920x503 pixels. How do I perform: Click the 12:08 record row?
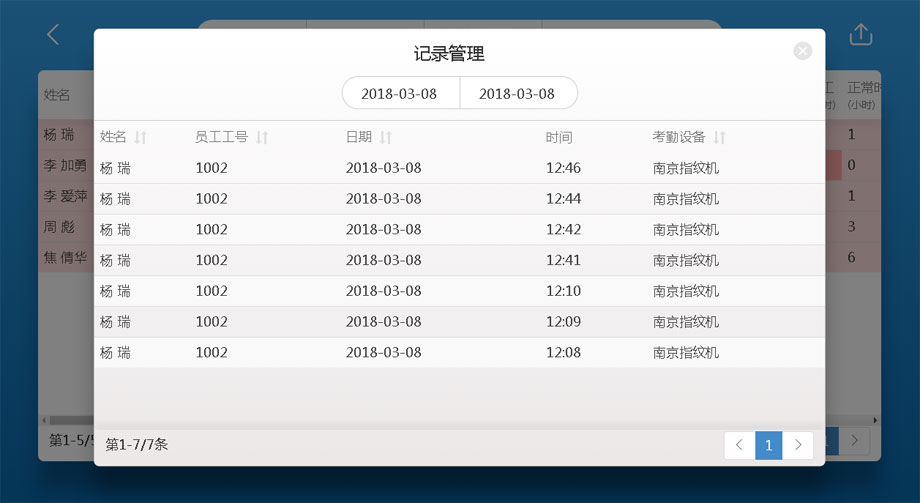pos(459,353)
